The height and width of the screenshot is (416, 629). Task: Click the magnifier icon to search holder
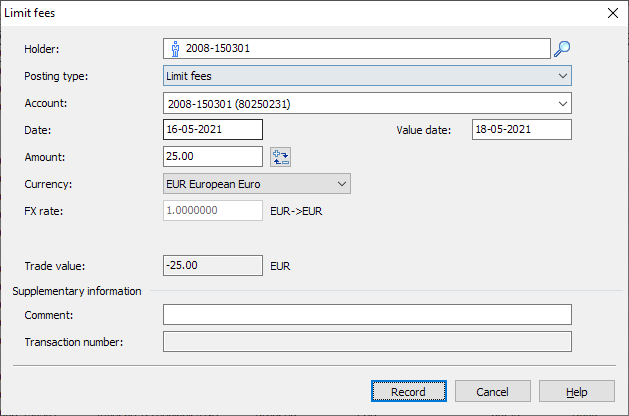click(562, 48)
